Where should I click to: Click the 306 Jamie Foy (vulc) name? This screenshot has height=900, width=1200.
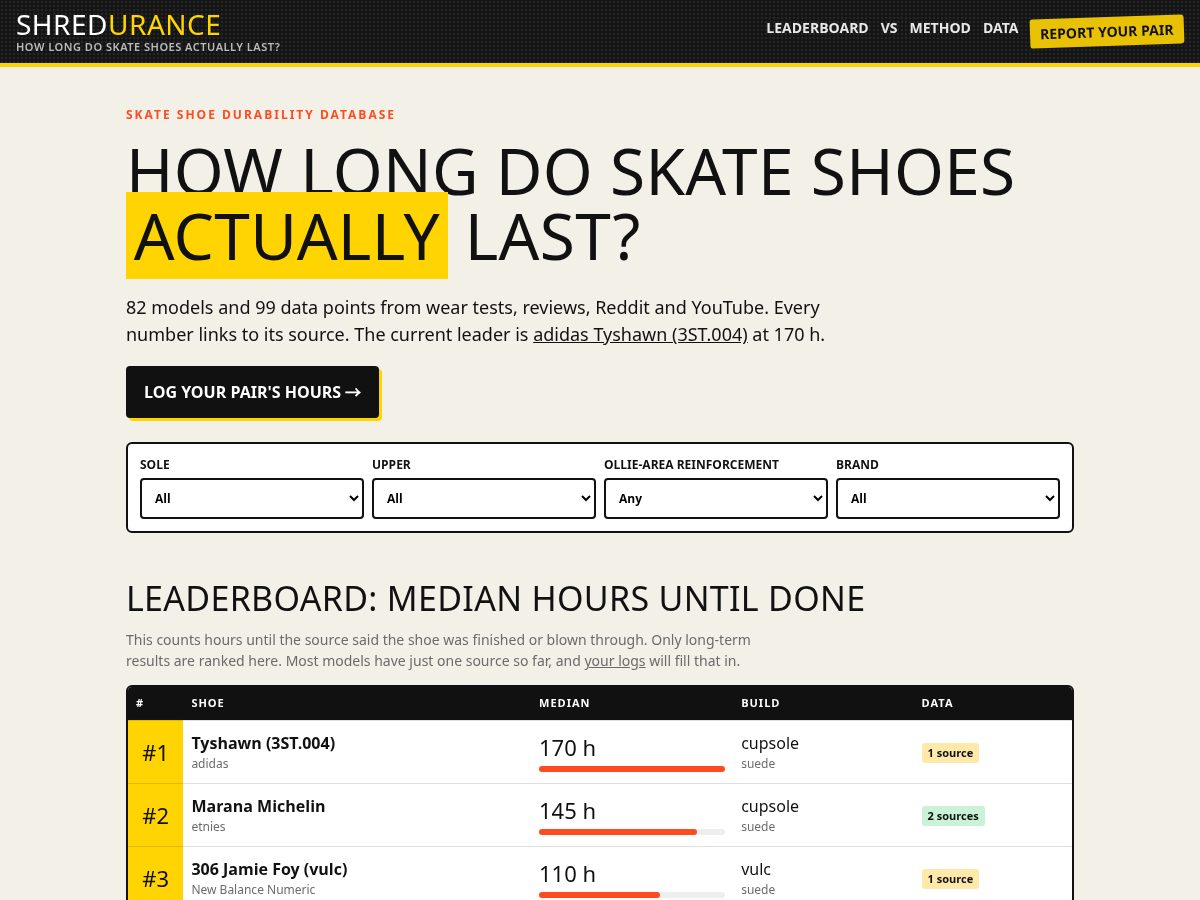[x=269, y=869]
